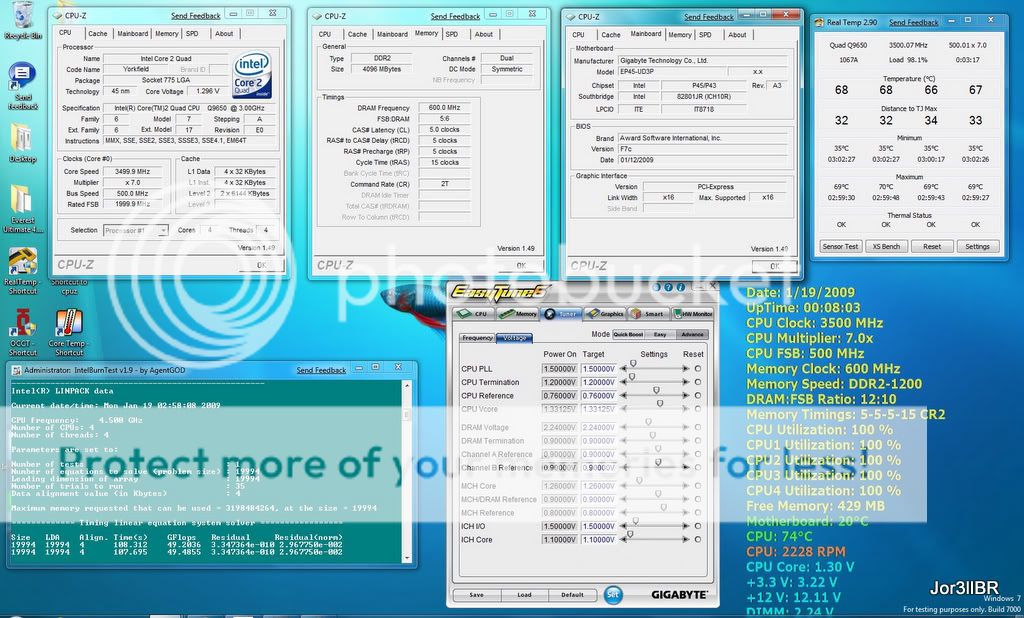This screenshot has height=618, width=1024.
Task: Select the Reset radio for CPU Termination
Action: [698, 382]
